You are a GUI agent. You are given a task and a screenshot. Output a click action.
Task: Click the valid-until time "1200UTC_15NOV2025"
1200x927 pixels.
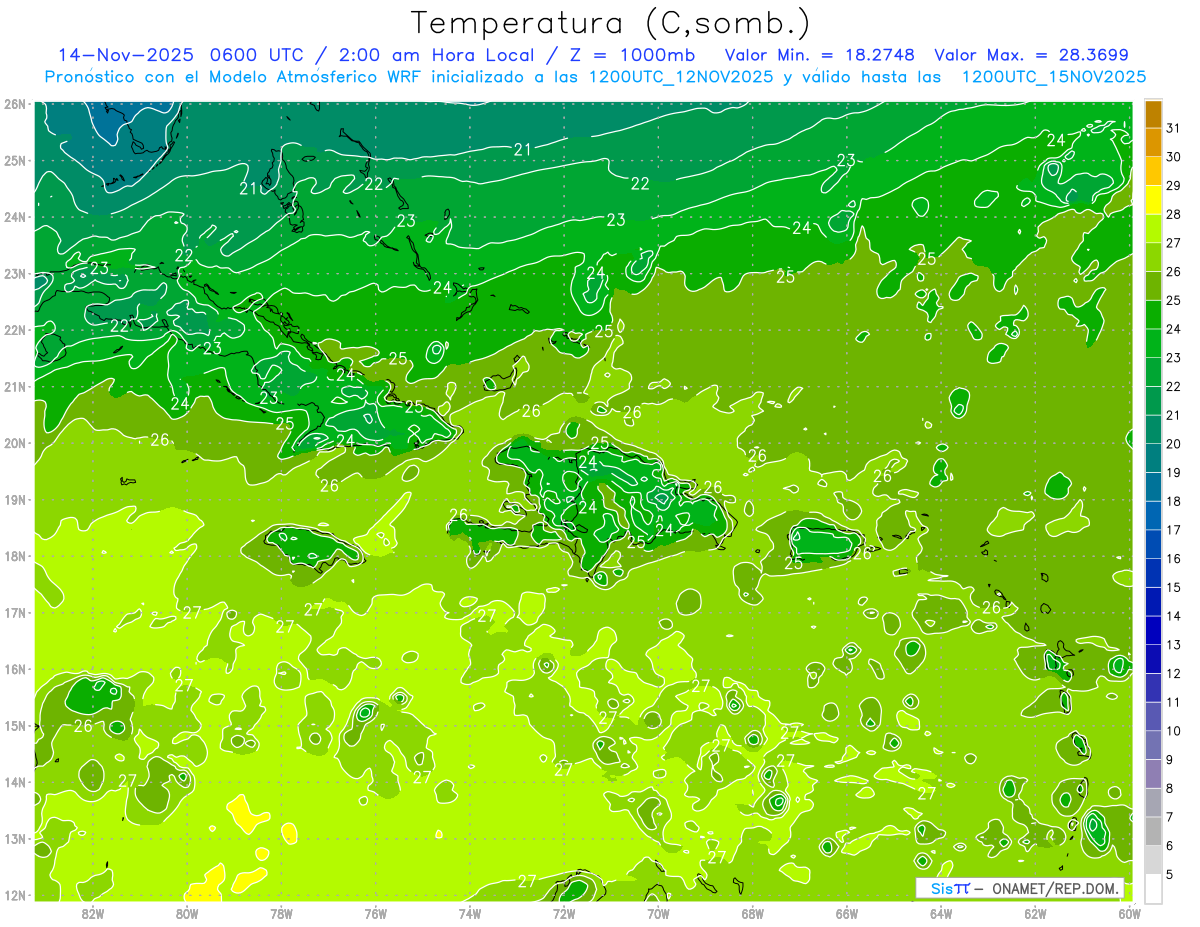tap(1054, 77)
